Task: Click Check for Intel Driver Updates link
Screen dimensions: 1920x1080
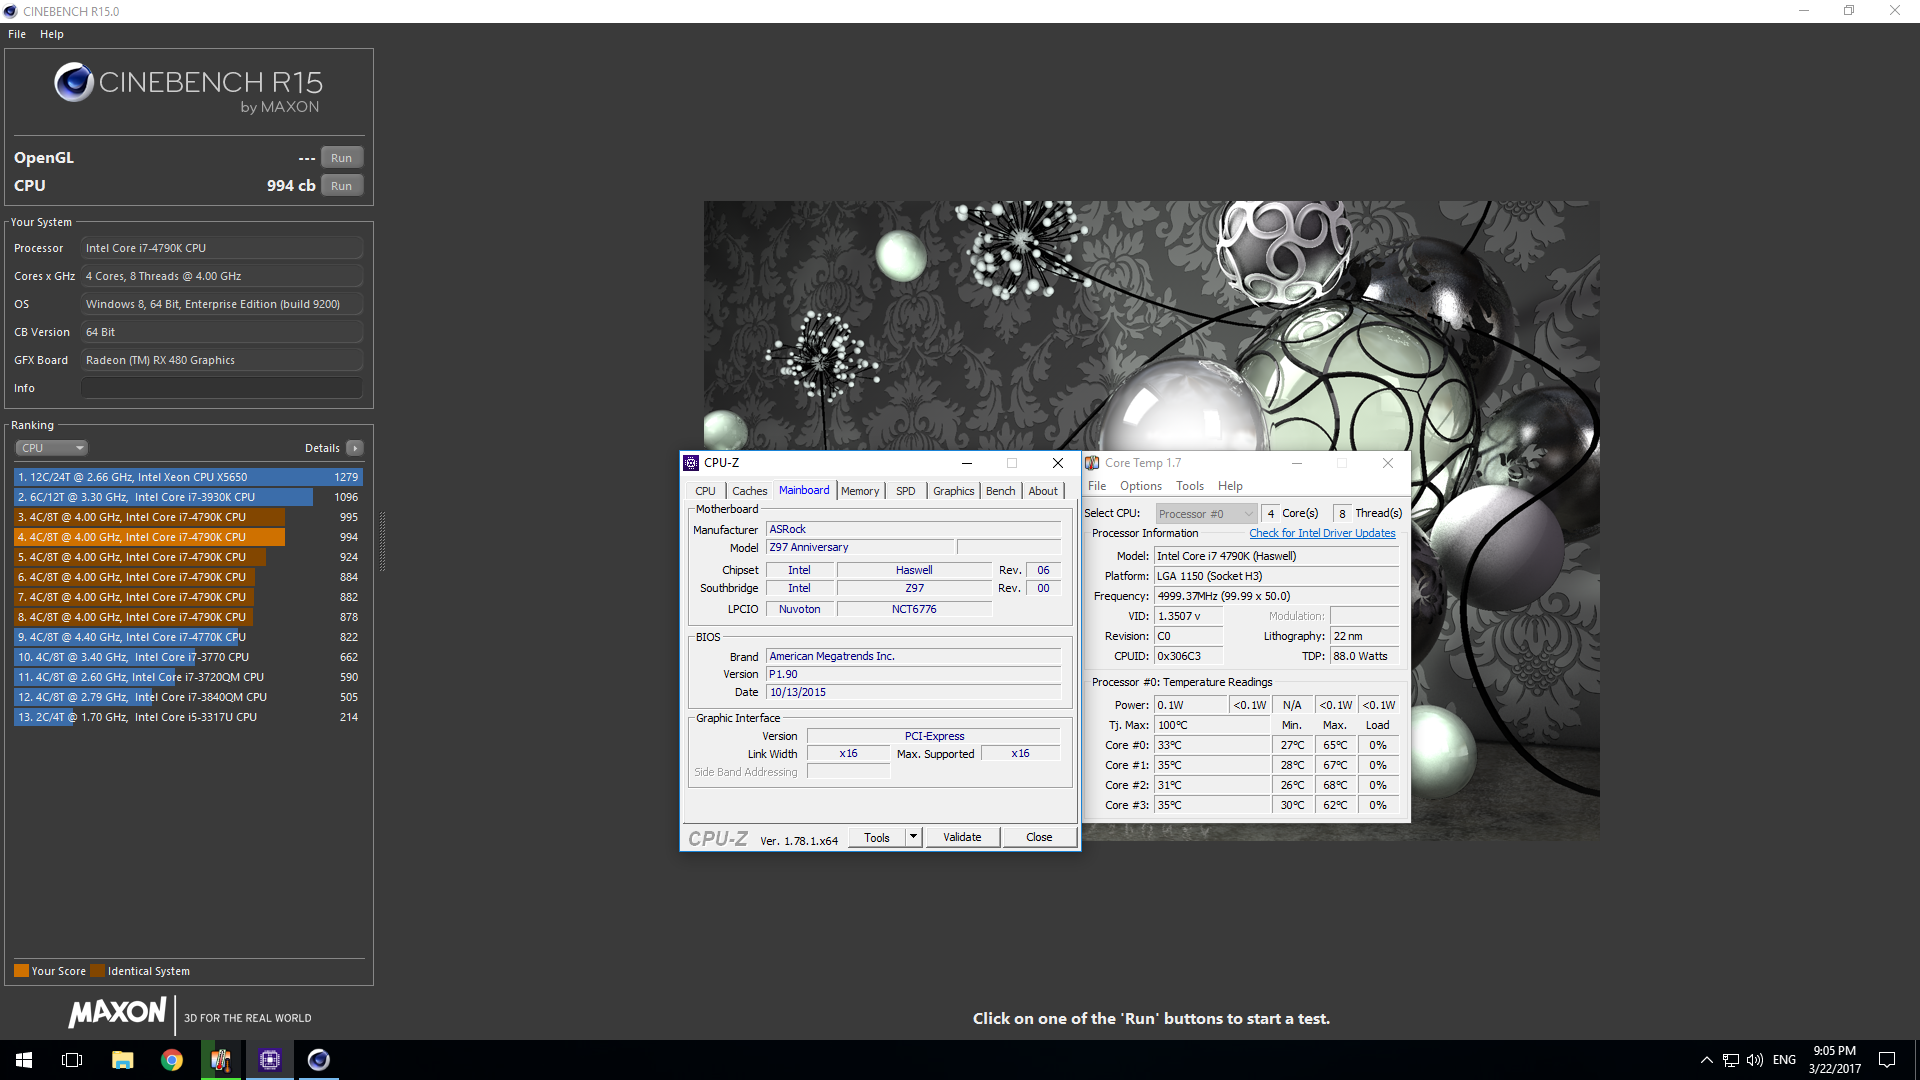Action: [x=1322, y=534]
